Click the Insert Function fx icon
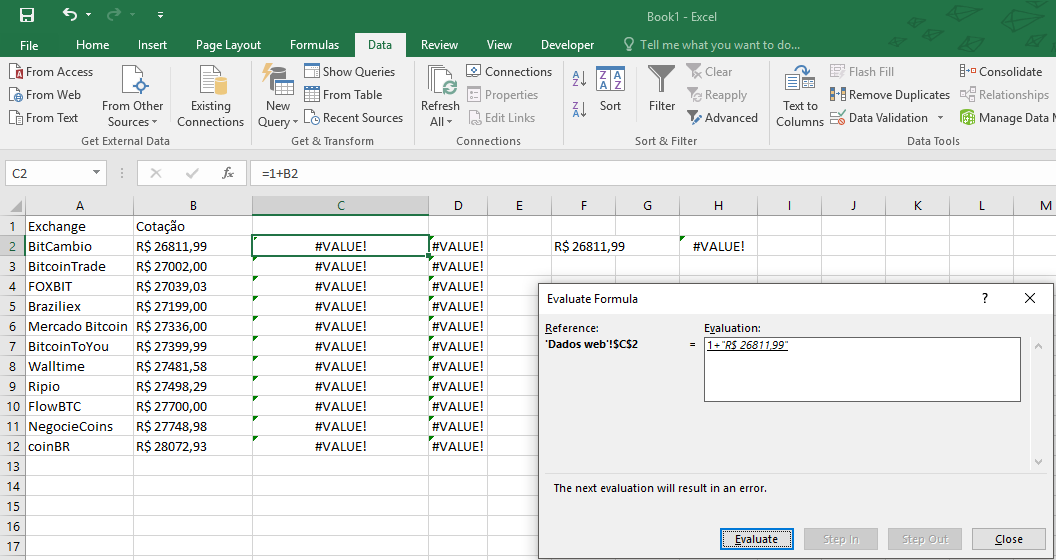The image size is (1056, 560). click(228, 174)
